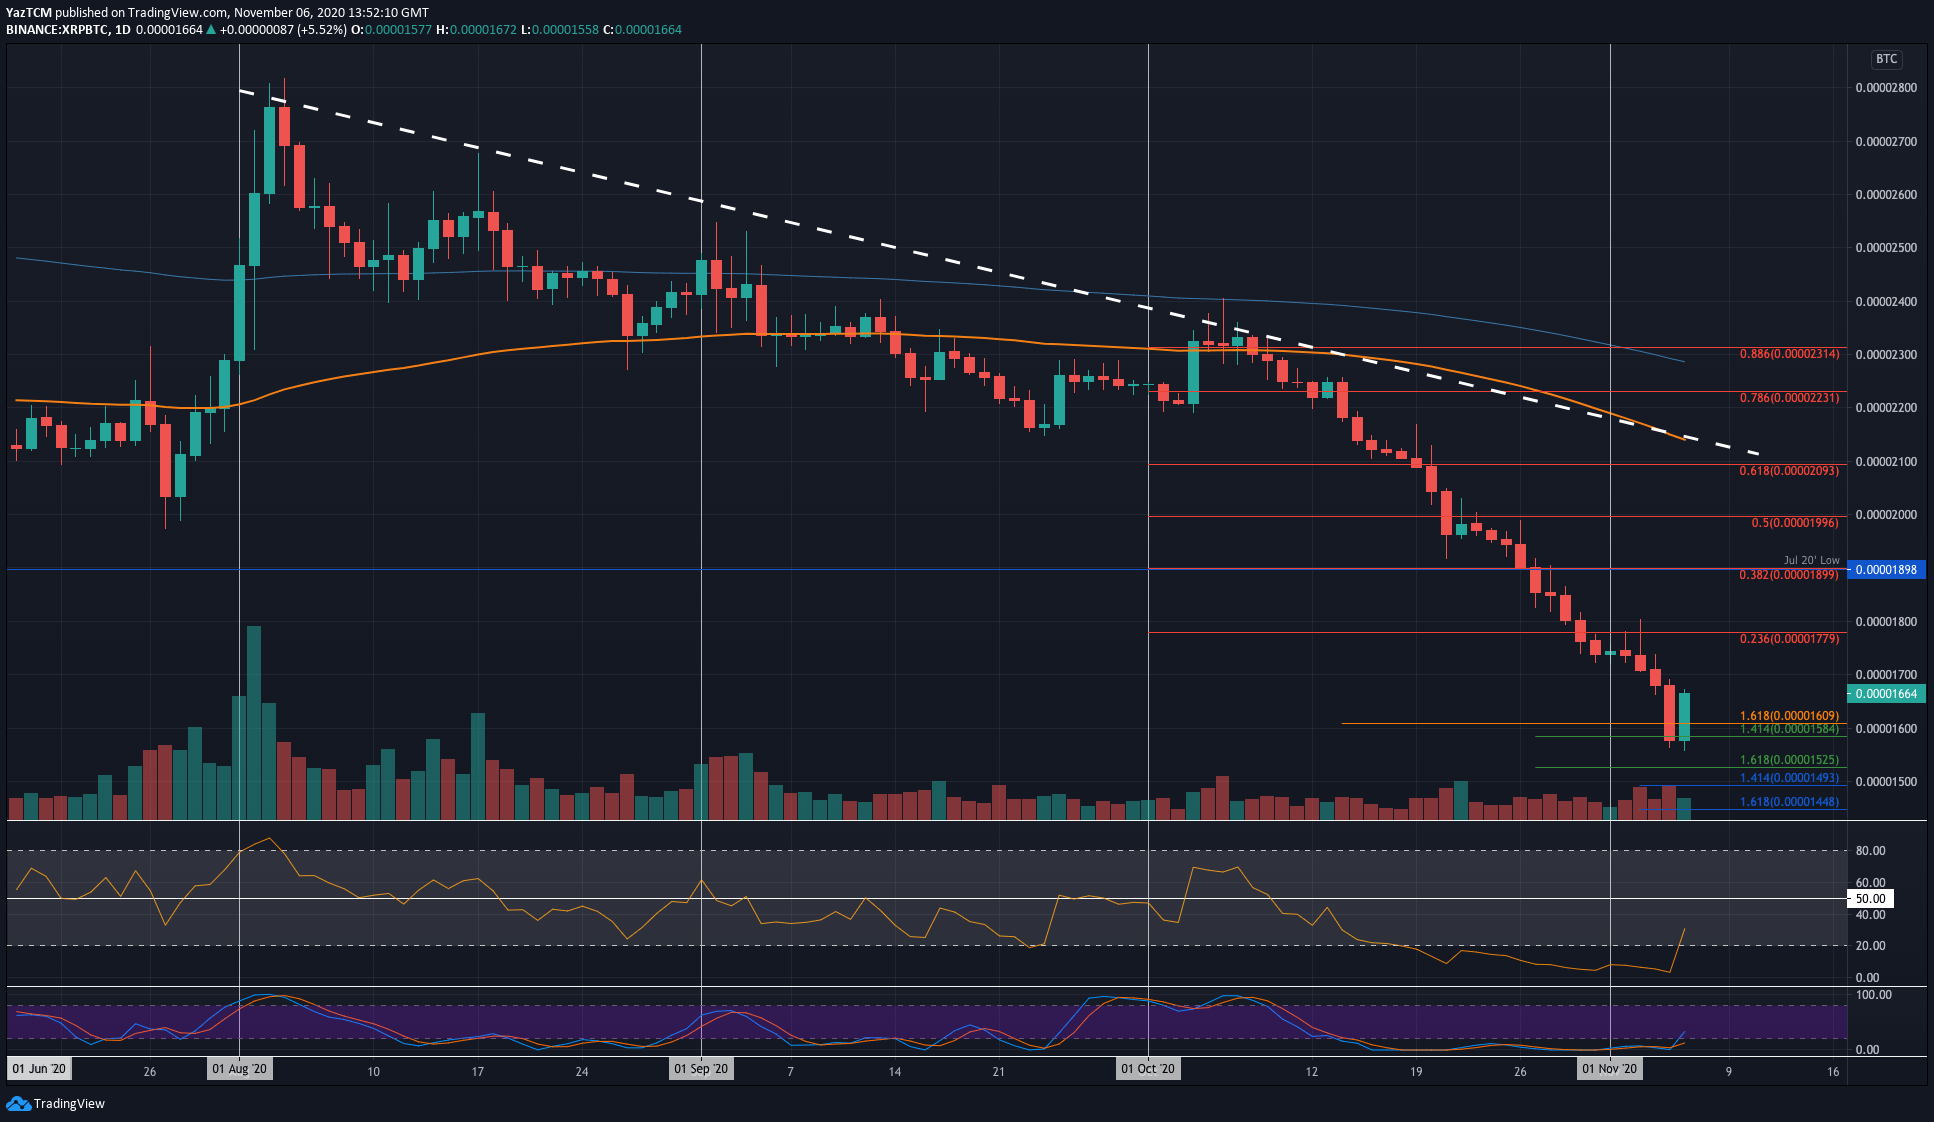
Task: Click the 0.382(0.00001899) Fibonacci label
Action: point(1789,574)
